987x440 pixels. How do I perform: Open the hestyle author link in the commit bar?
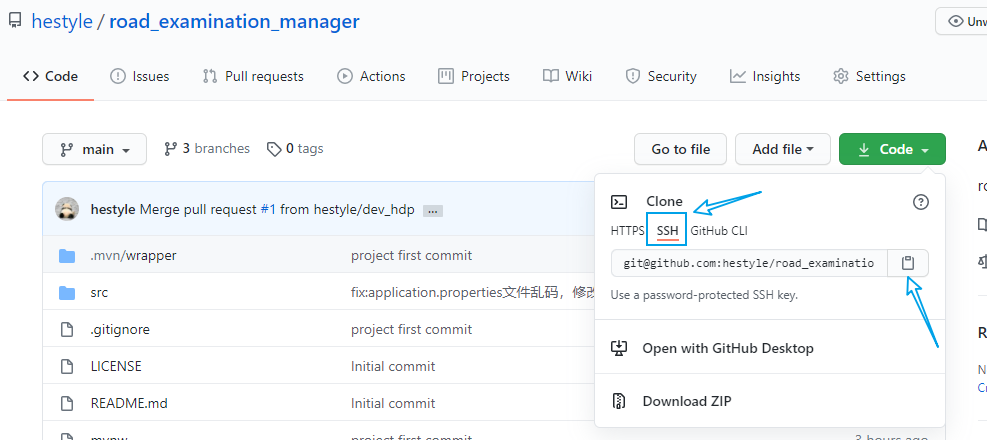[113, 210]
